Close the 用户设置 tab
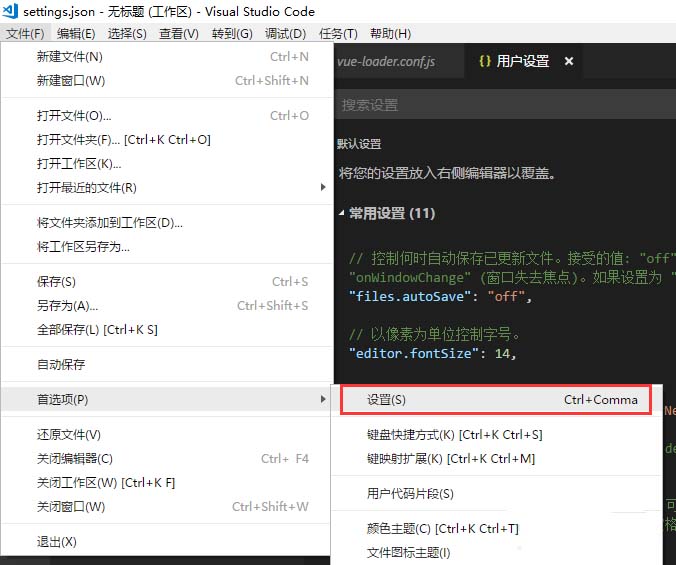Screen dimensions: 676x565 click(x=569, y=61)
